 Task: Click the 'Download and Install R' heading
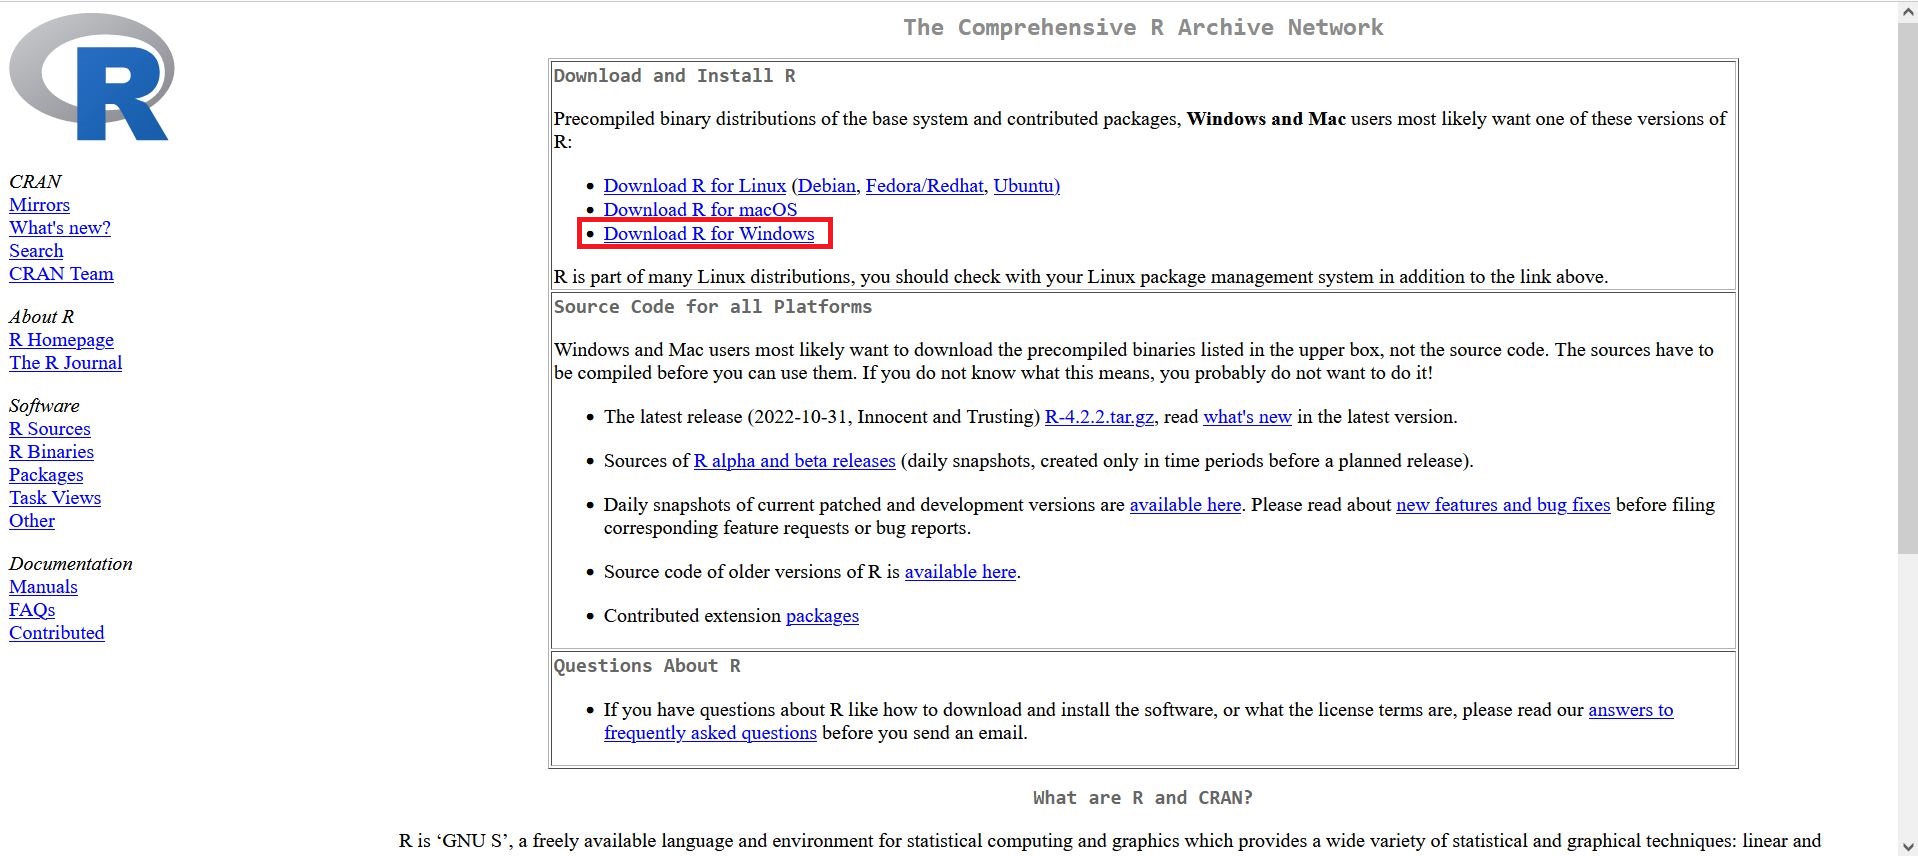[x=674, y=76]
